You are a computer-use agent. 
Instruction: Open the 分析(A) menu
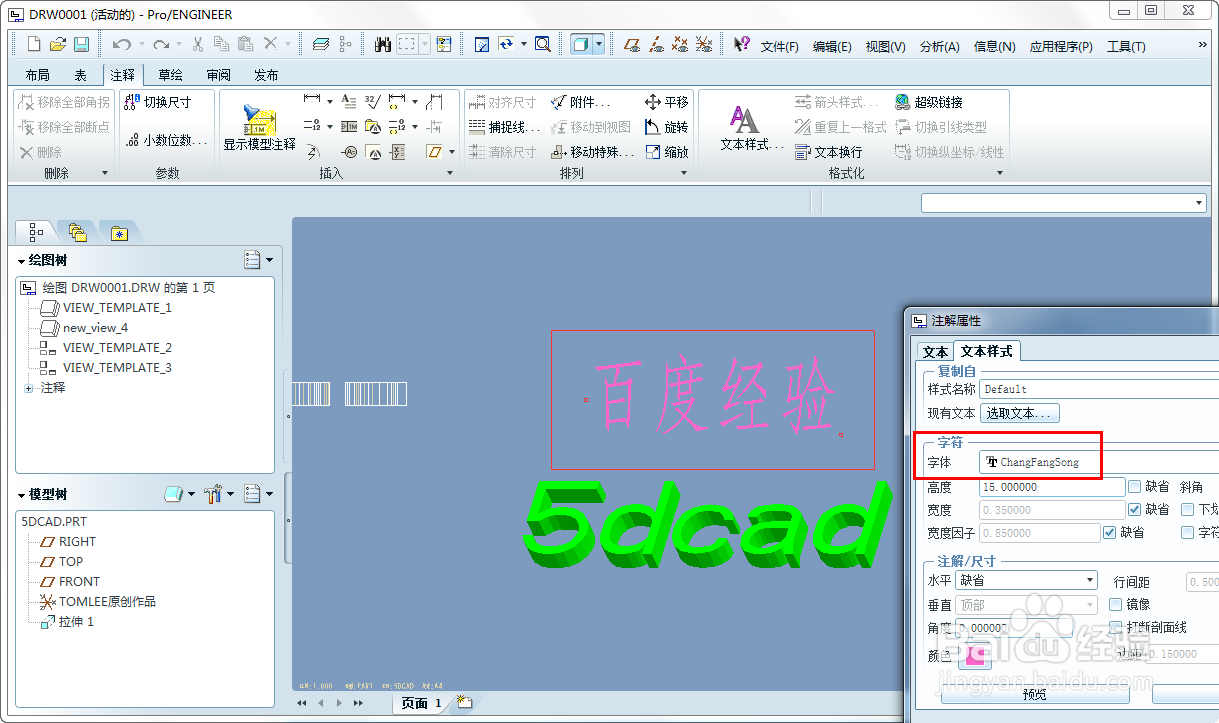(939, 46)
